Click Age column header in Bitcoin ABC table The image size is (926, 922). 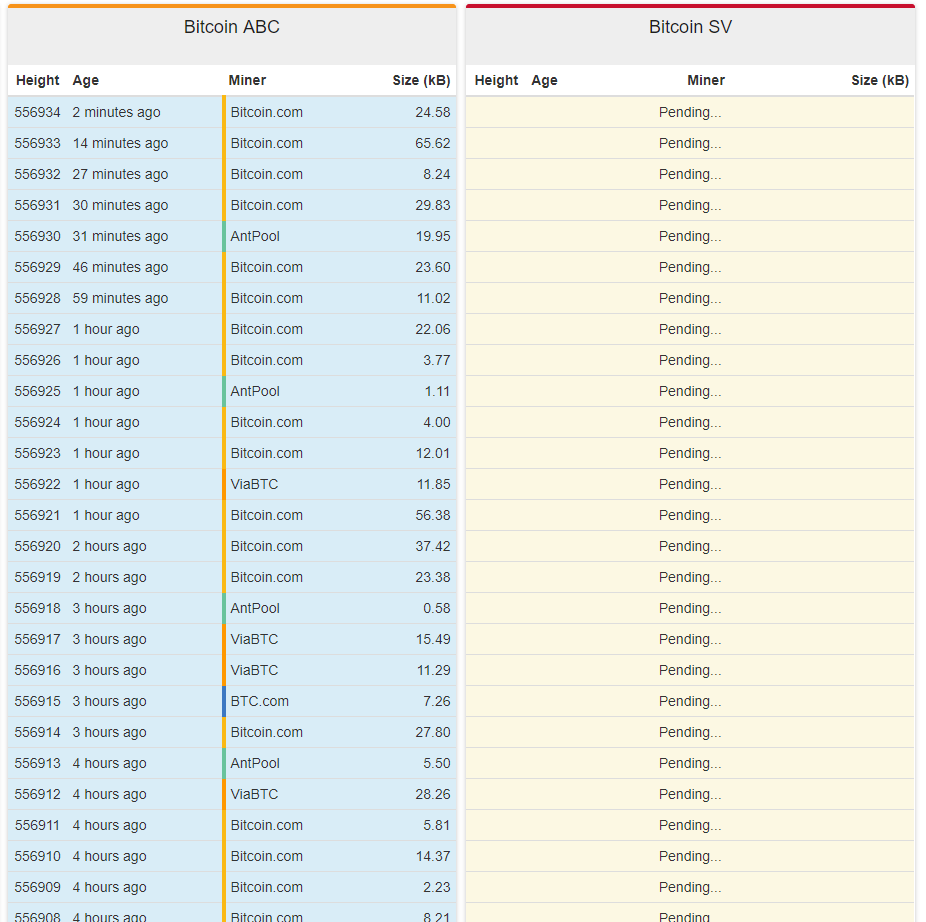[x=86, y=80]
